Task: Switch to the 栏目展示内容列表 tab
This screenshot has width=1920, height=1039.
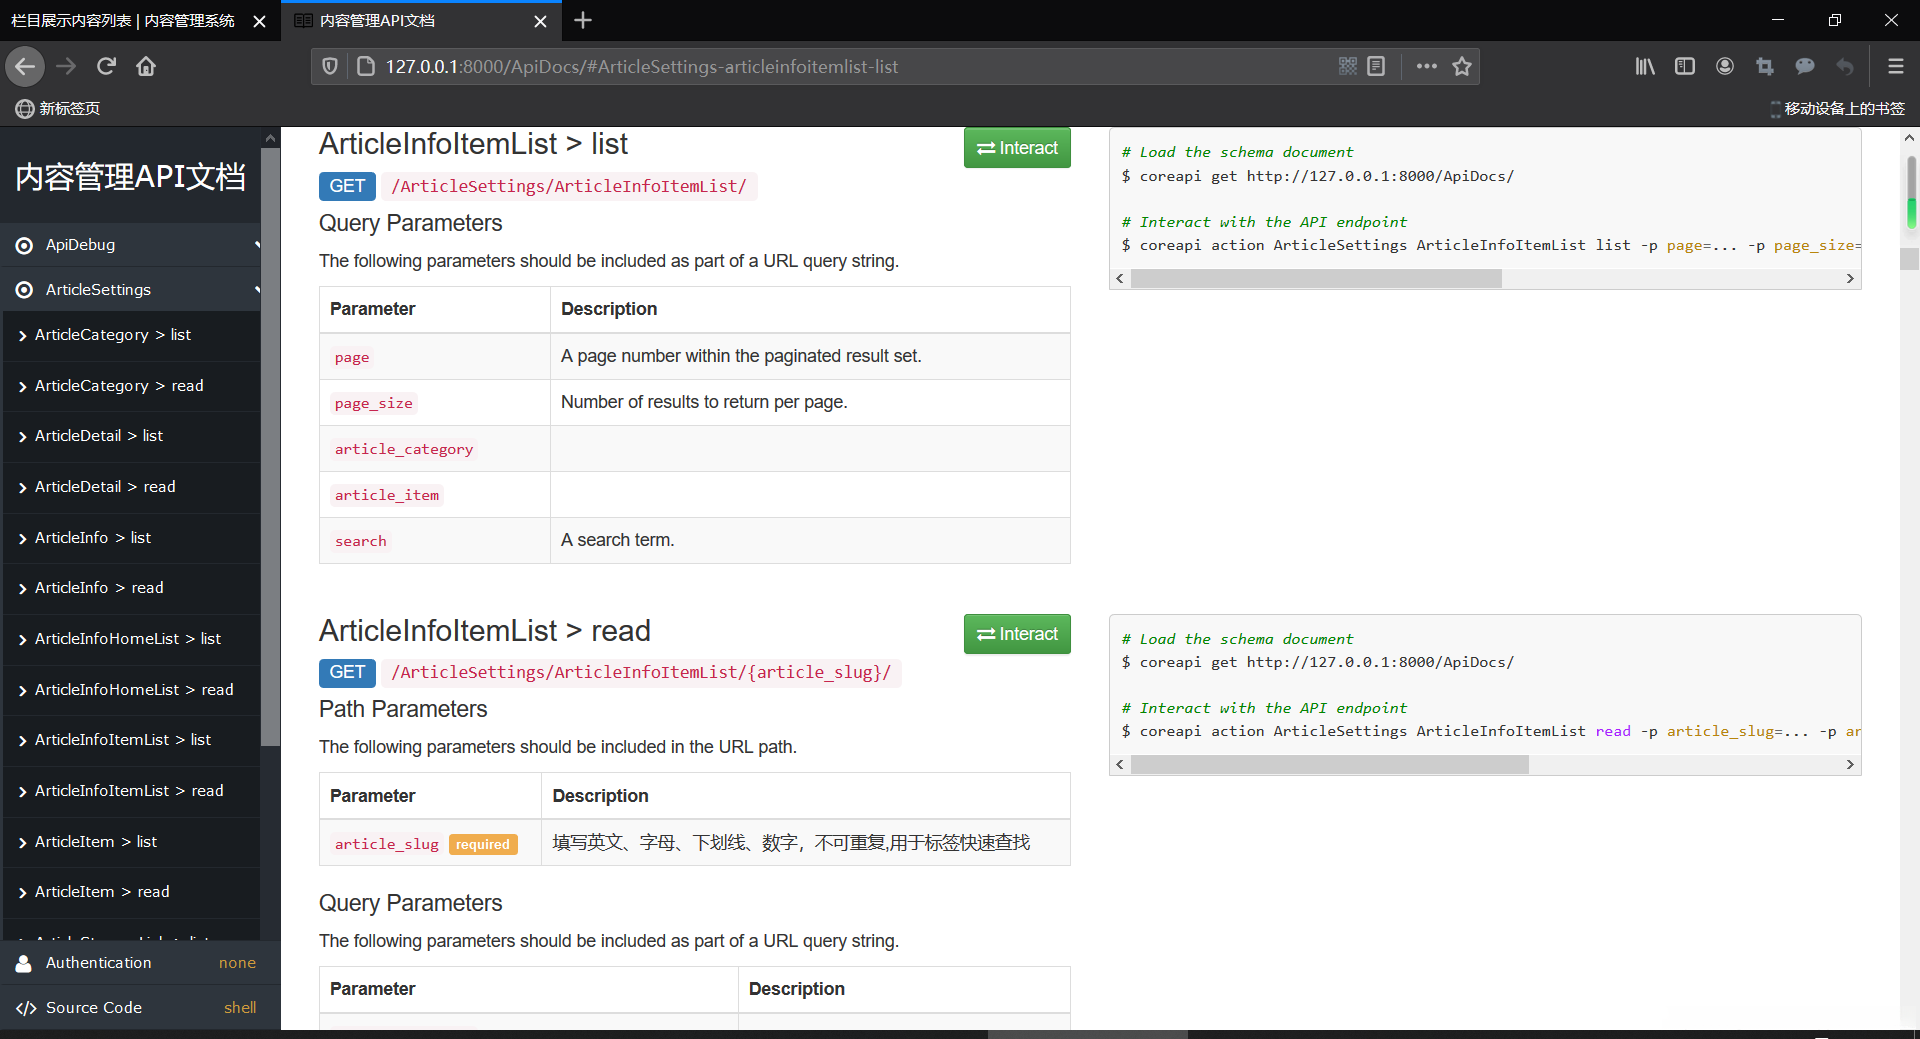Action: (x=123, y=21)
